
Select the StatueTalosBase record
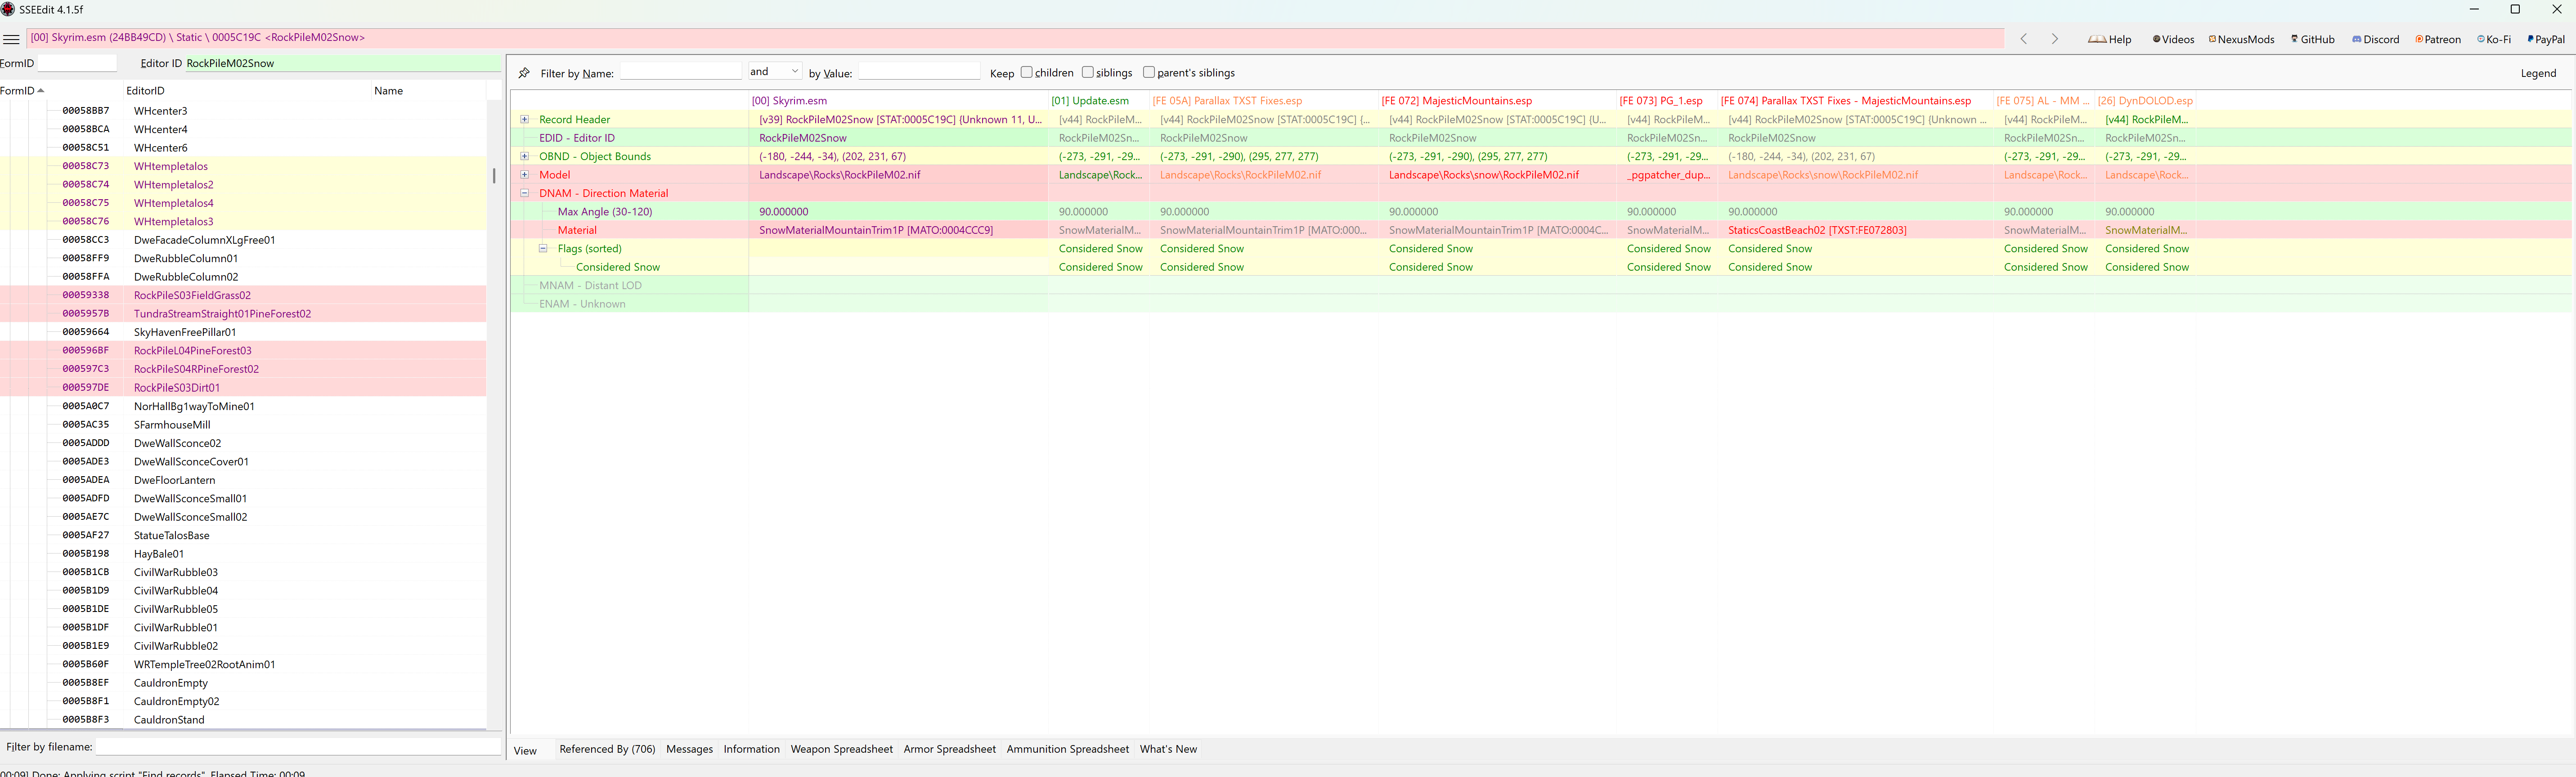click(171, 535)
